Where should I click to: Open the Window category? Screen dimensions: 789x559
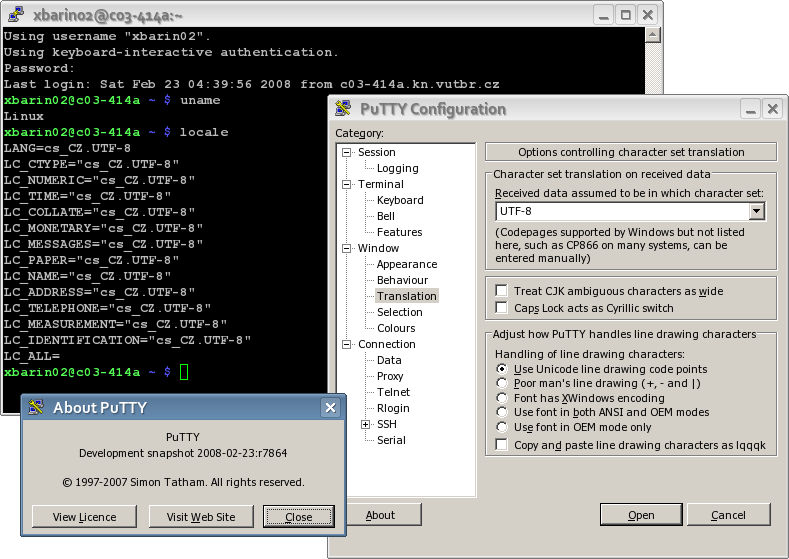(378, 248)
